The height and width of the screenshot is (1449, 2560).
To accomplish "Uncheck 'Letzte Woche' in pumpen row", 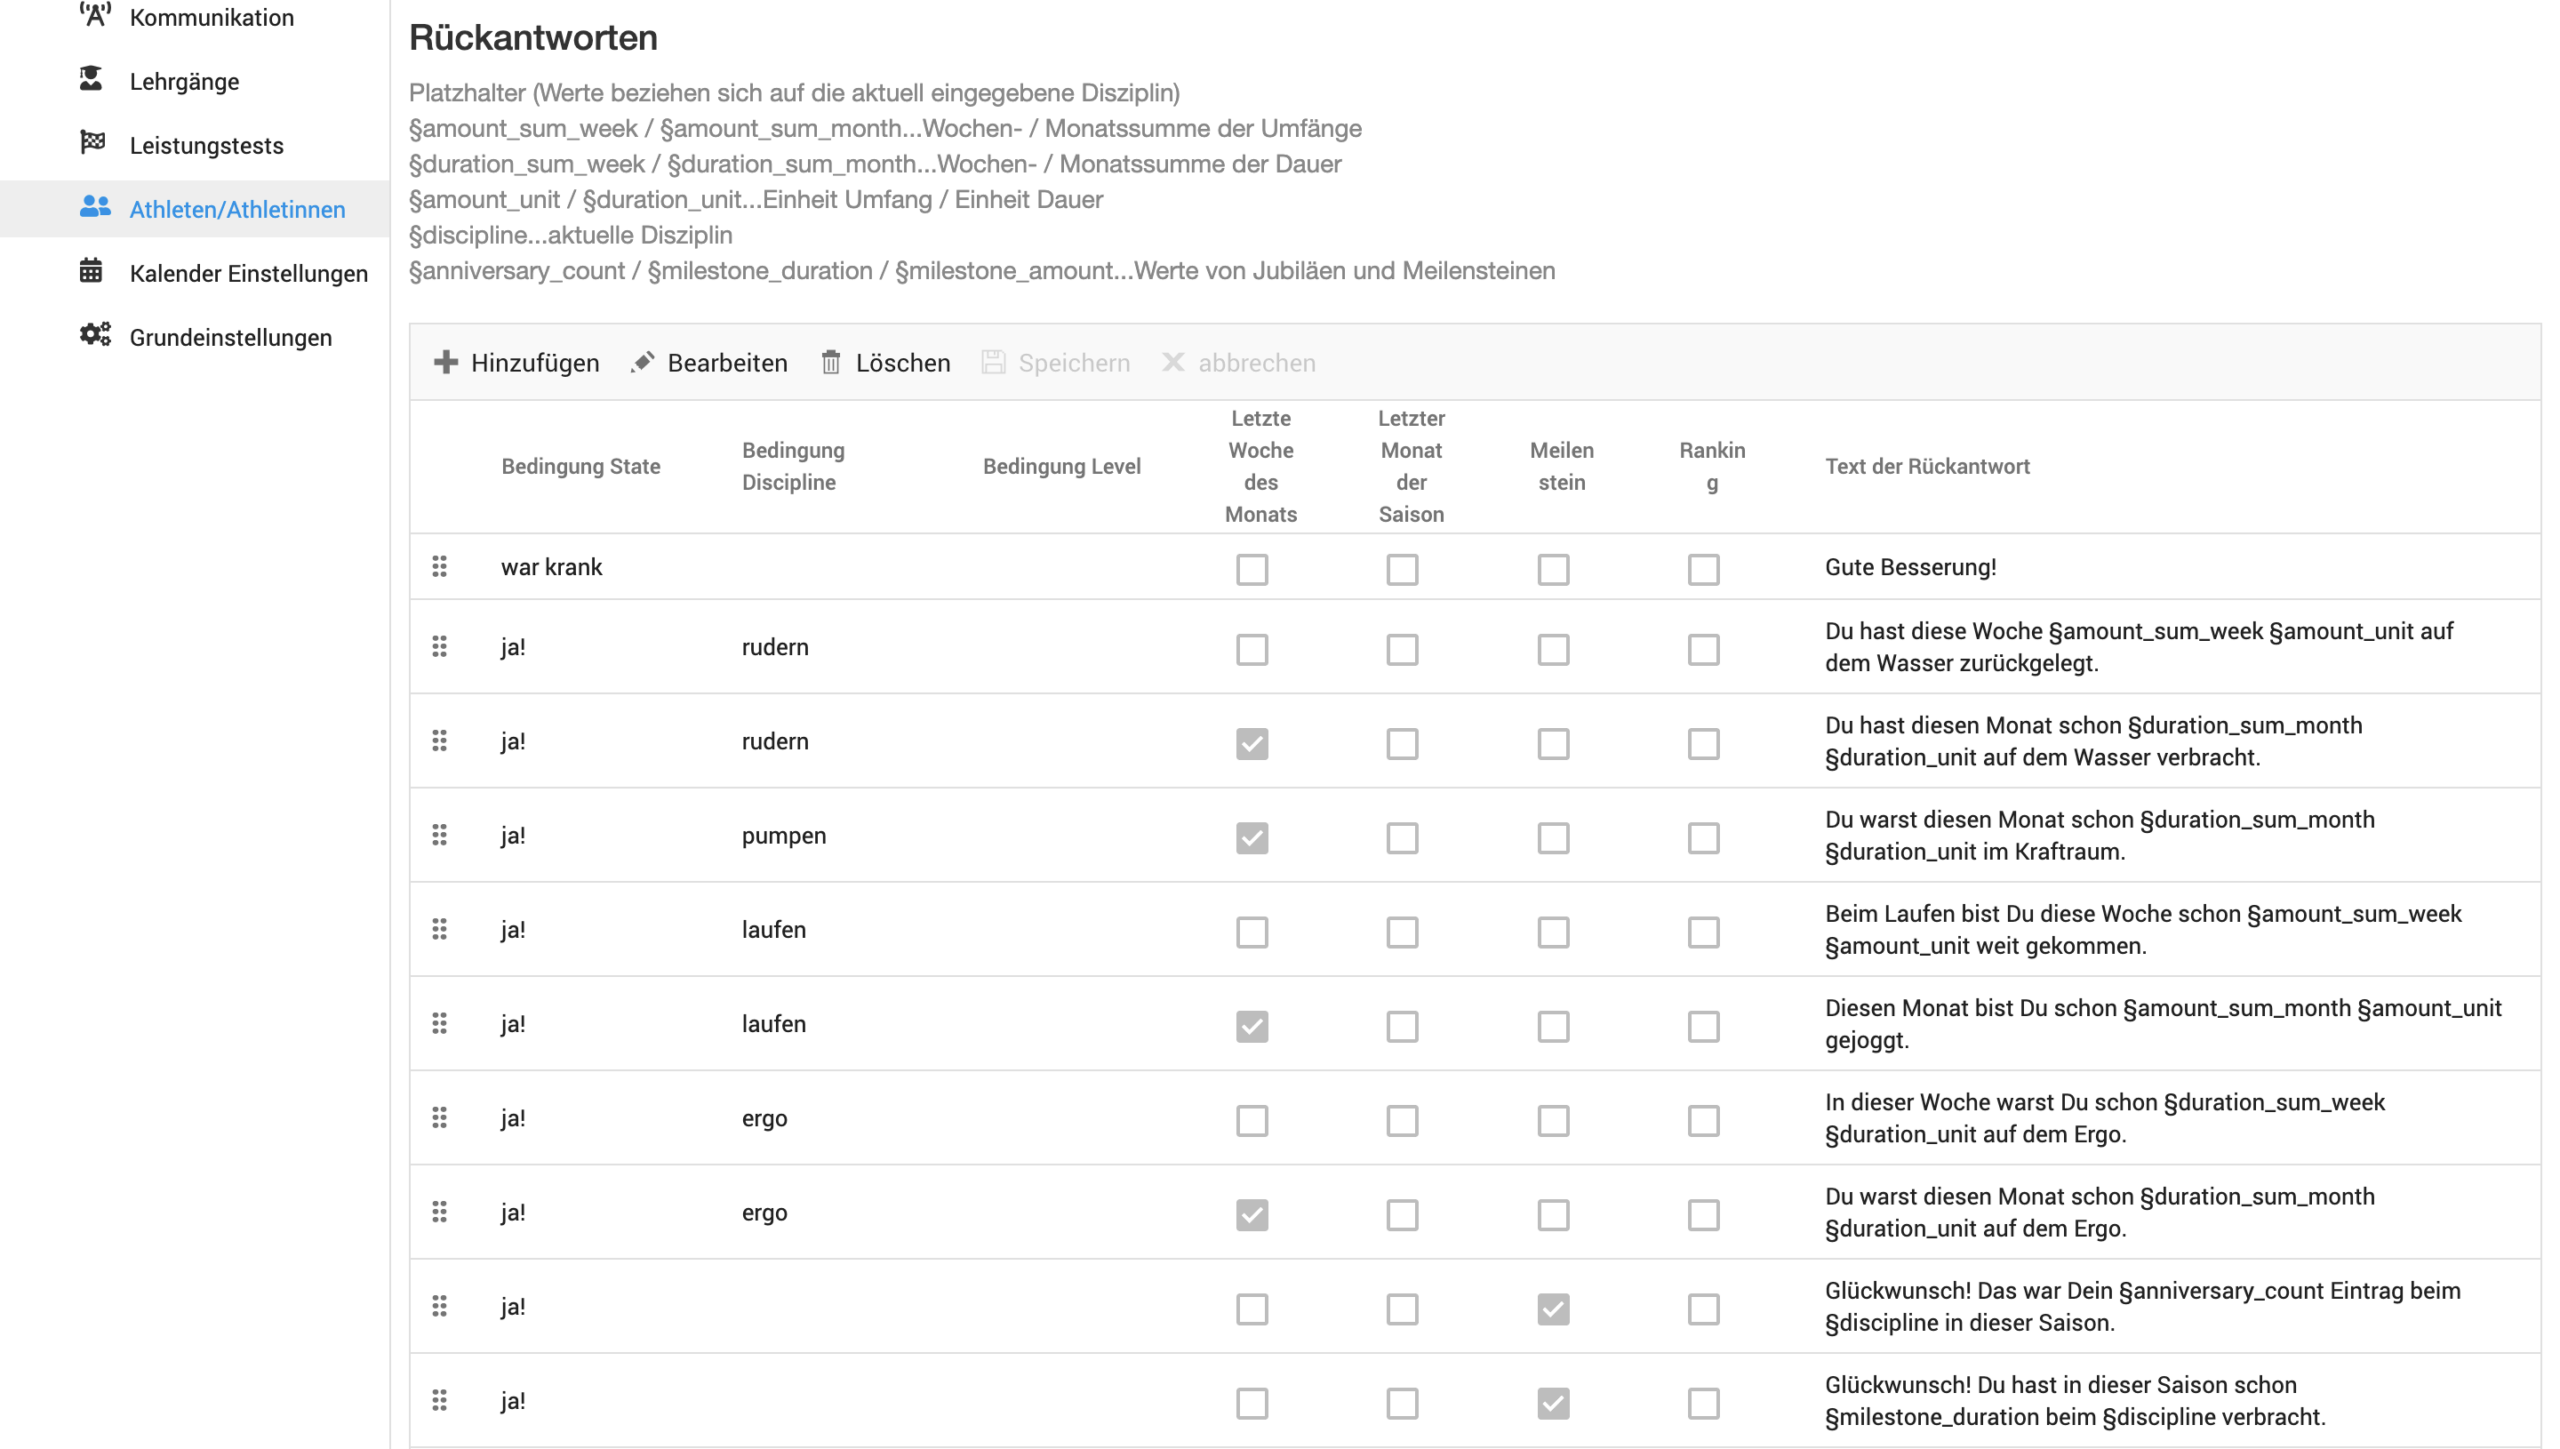I will click(1252, 837).
